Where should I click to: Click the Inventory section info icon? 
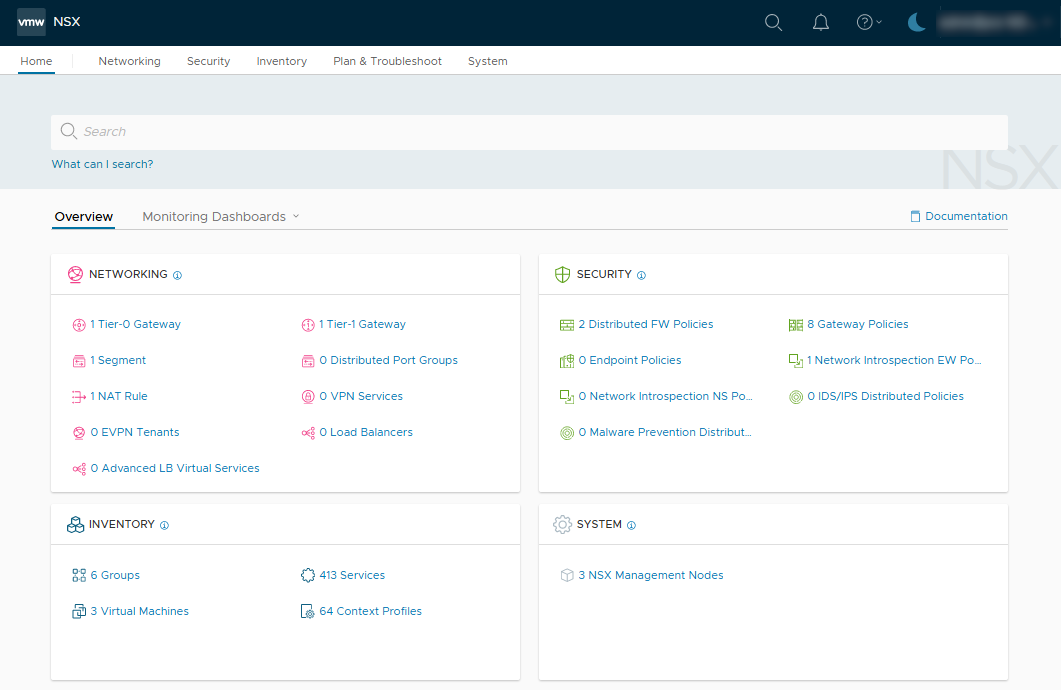(x=164, y=525)
